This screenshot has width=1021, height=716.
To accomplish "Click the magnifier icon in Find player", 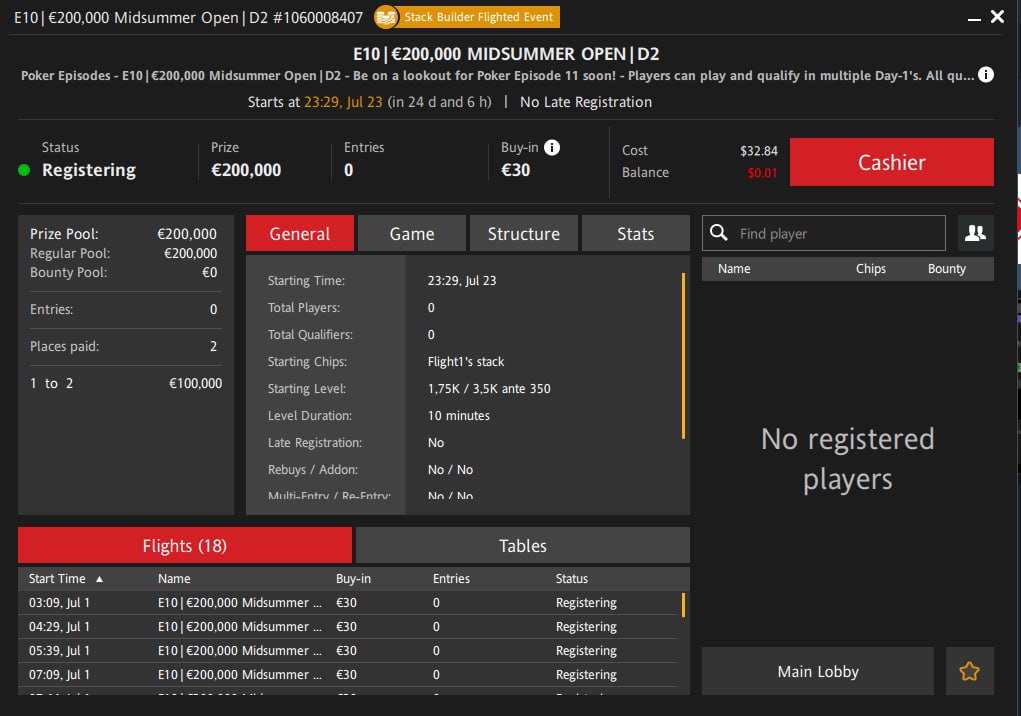I will click(718, 233).
